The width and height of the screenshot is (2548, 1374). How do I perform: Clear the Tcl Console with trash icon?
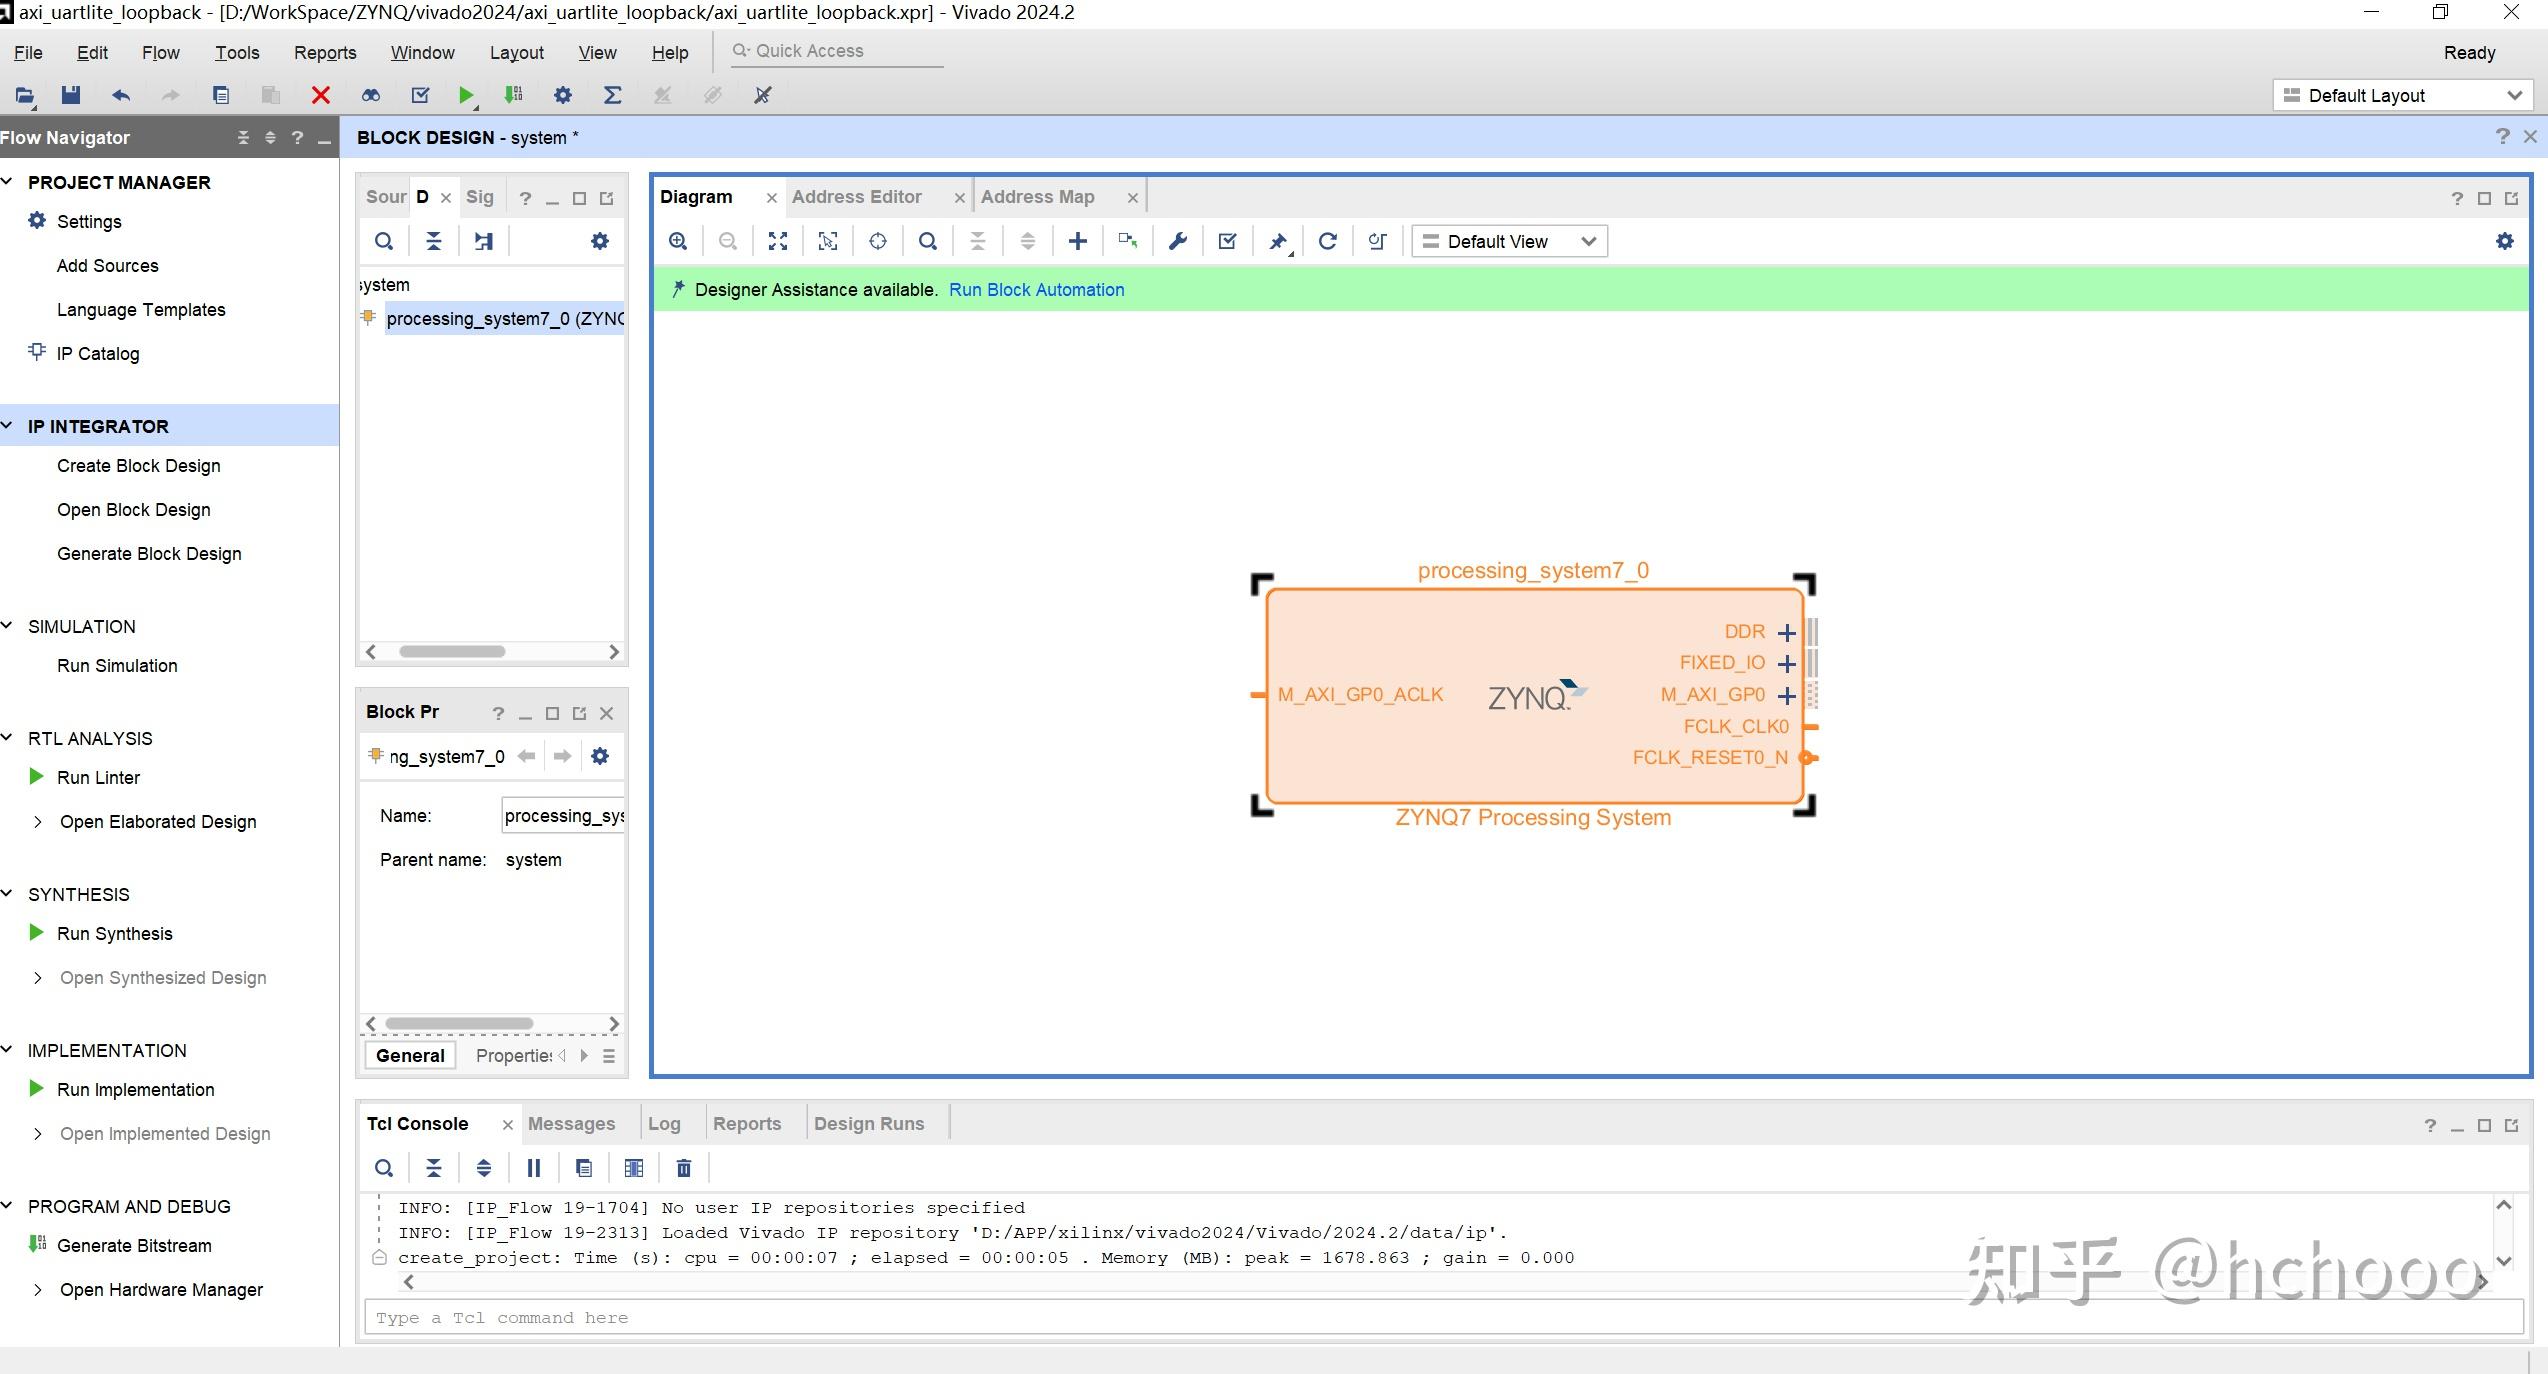coord(684,1168)
